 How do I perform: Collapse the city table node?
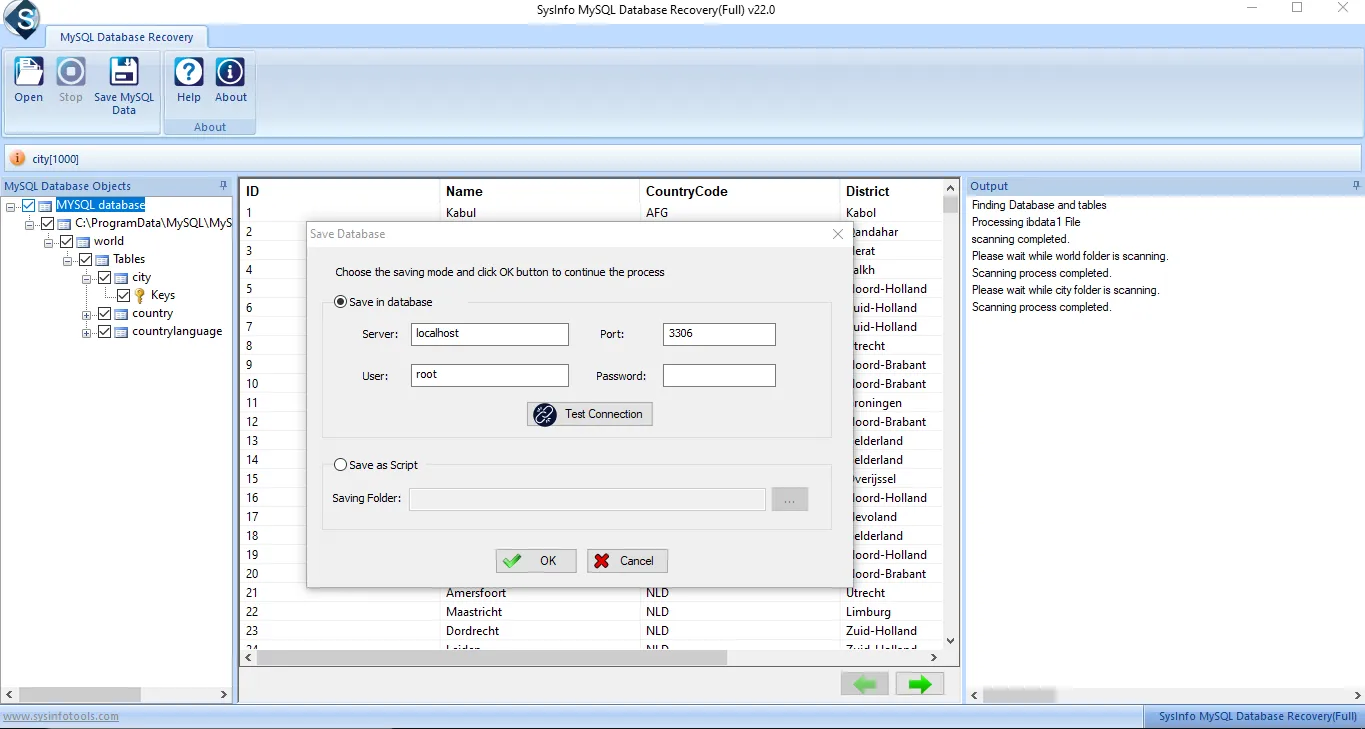87,278
